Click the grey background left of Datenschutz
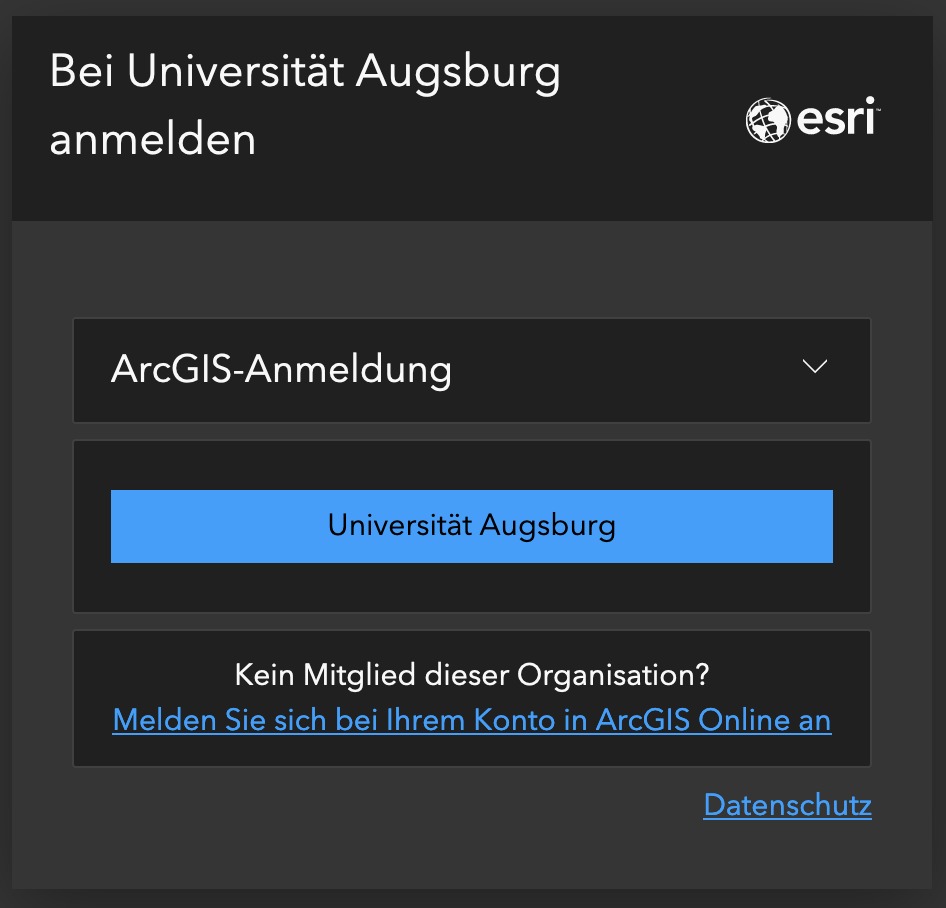 click(400, 806)
